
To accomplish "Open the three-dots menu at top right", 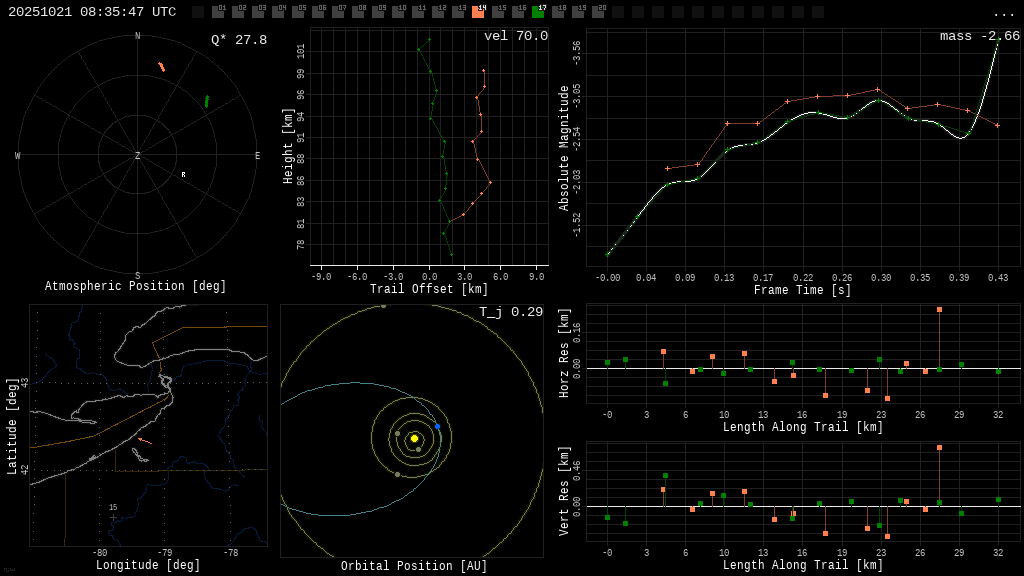I will [1003, 13].
